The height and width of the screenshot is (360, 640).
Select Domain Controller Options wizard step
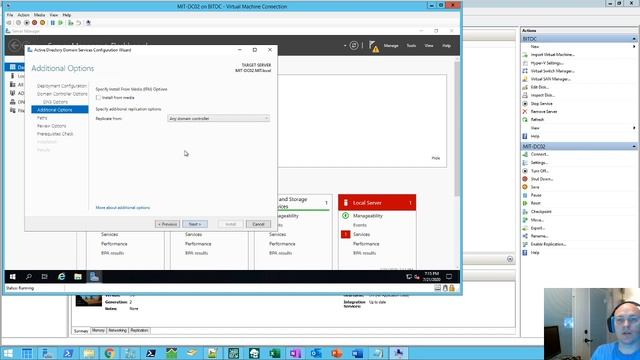[x=62, y=94]
